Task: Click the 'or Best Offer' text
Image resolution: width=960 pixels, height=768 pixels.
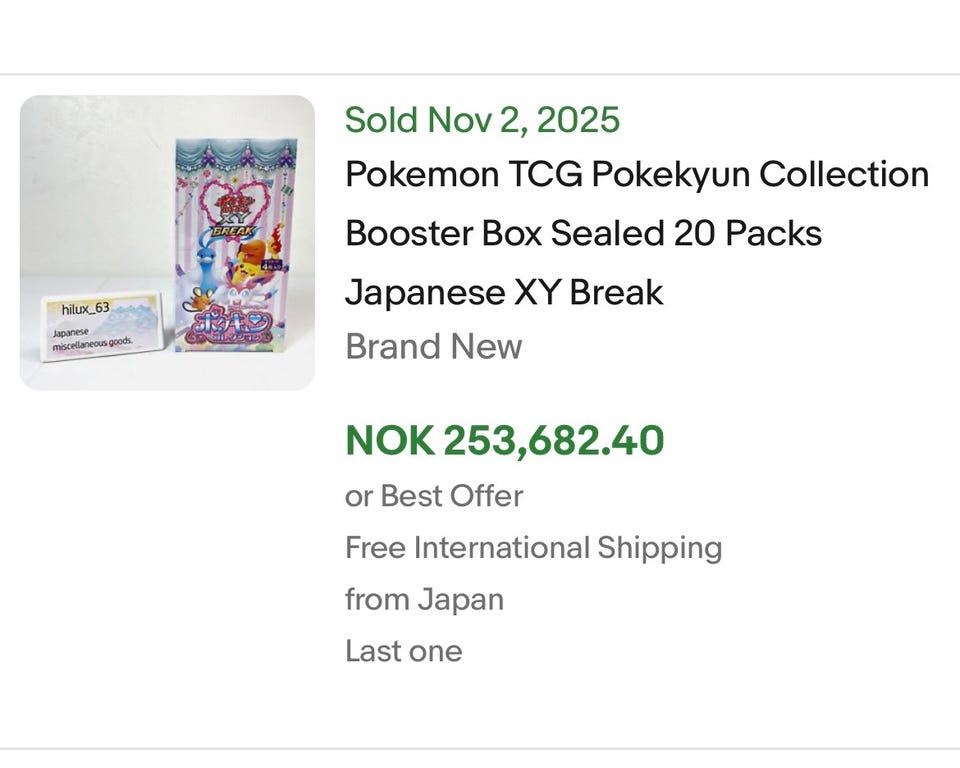Action: point(434,496)
